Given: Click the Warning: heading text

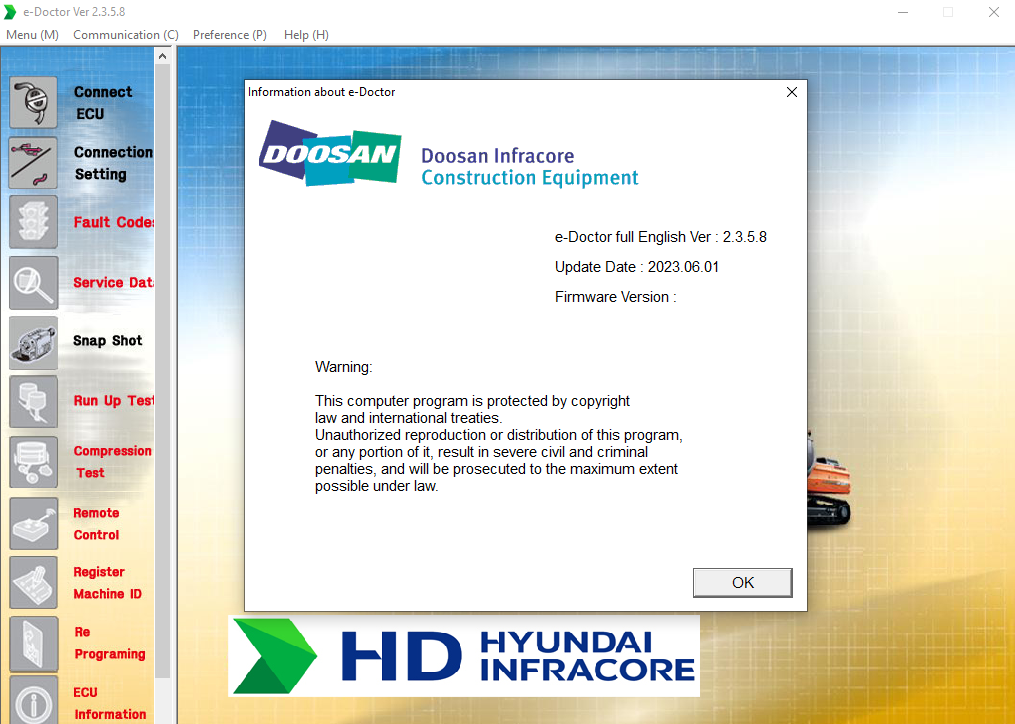Looking at the screenshot, I should coord(344,367).
